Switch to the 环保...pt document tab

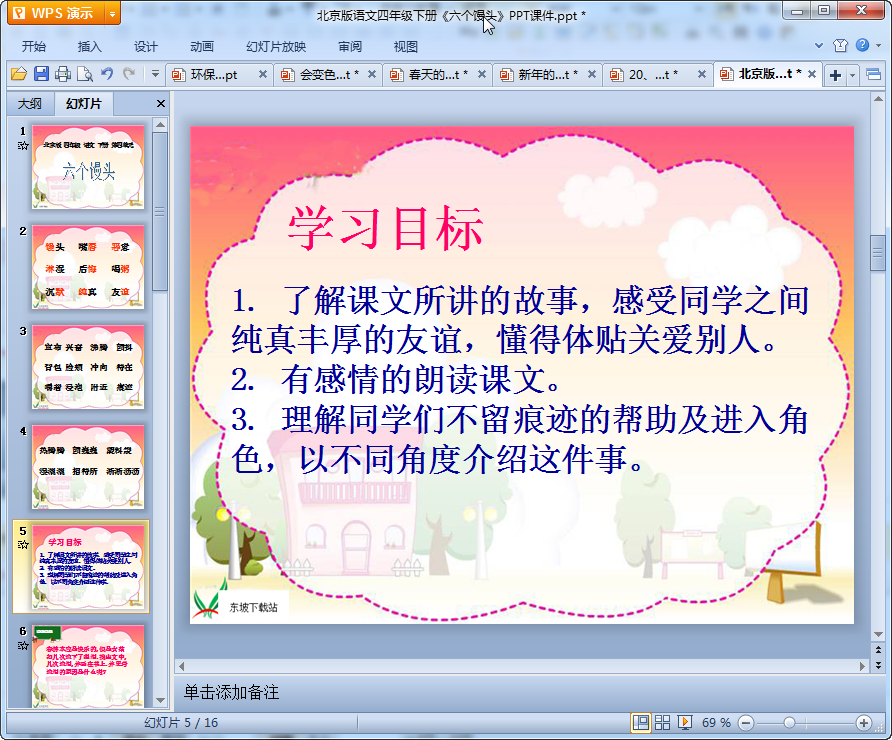213,75
